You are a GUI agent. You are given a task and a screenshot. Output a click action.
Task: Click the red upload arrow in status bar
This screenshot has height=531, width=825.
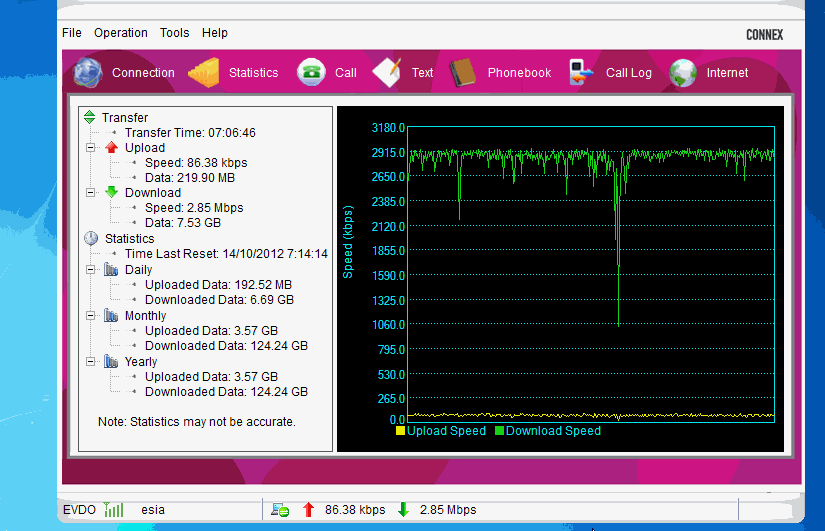[x=308, y=509]
